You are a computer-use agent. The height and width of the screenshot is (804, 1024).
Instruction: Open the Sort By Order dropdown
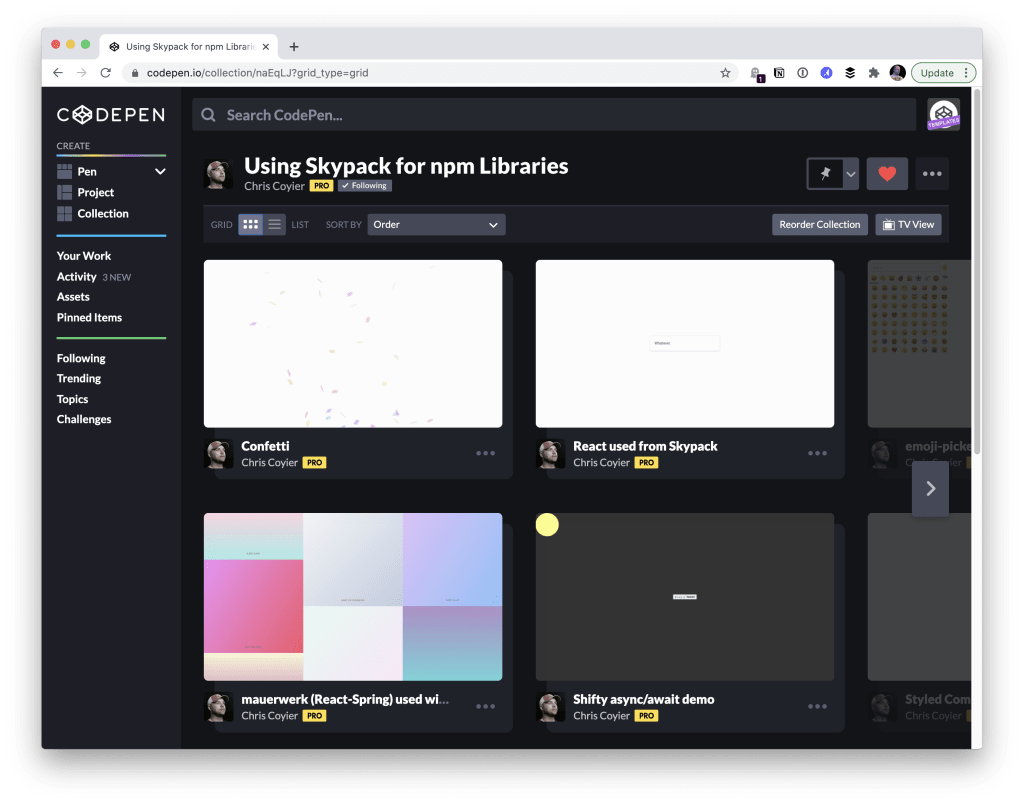436,225
